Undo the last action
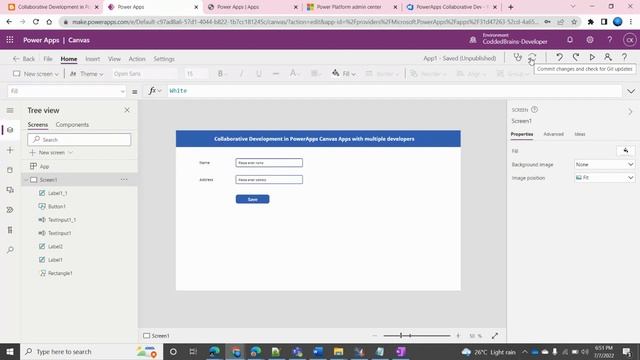The image size is (640, 360). pos(560,58)
